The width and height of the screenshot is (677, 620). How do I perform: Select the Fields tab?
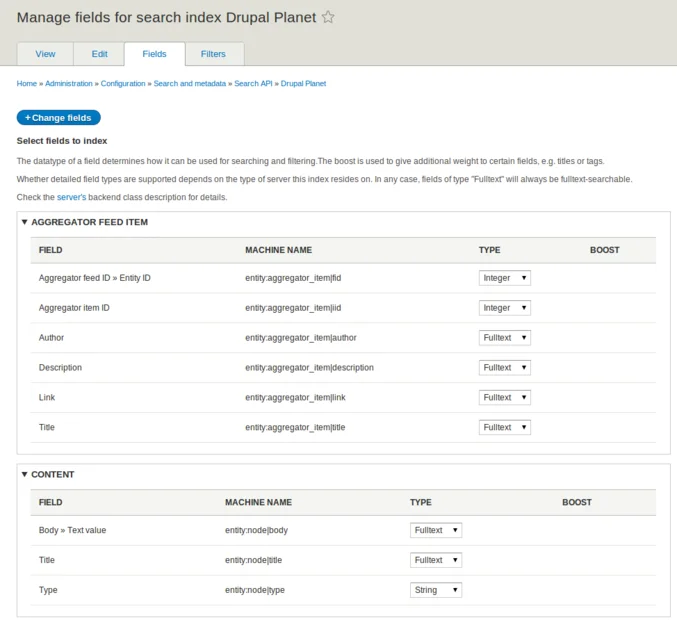tap(155, 54)
